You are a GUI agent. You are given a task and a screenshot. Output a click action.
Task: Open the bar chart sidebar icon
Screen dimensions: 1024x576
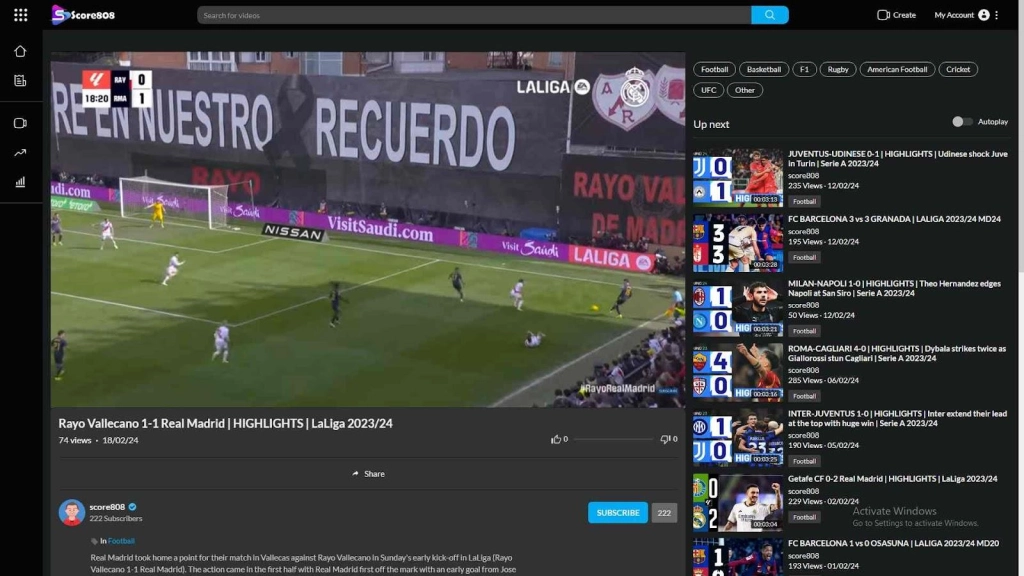(x=20, y=182)
